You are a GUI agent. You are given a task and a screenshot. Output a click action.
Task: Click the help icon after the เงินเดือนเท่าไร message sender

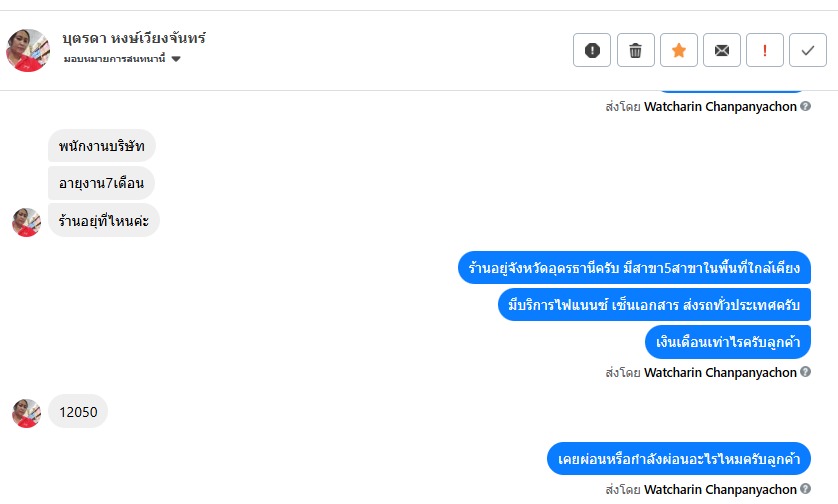805,371
